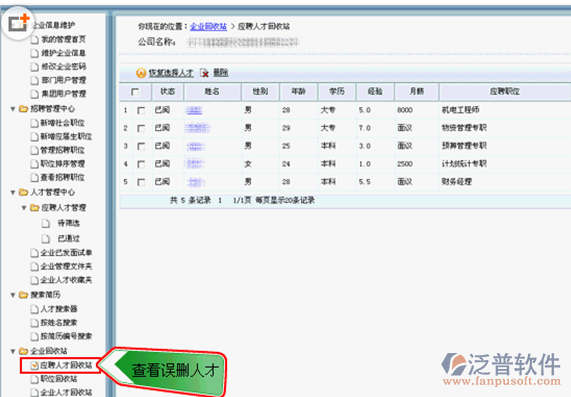Click the restore selected talent icon

point(141,73)
